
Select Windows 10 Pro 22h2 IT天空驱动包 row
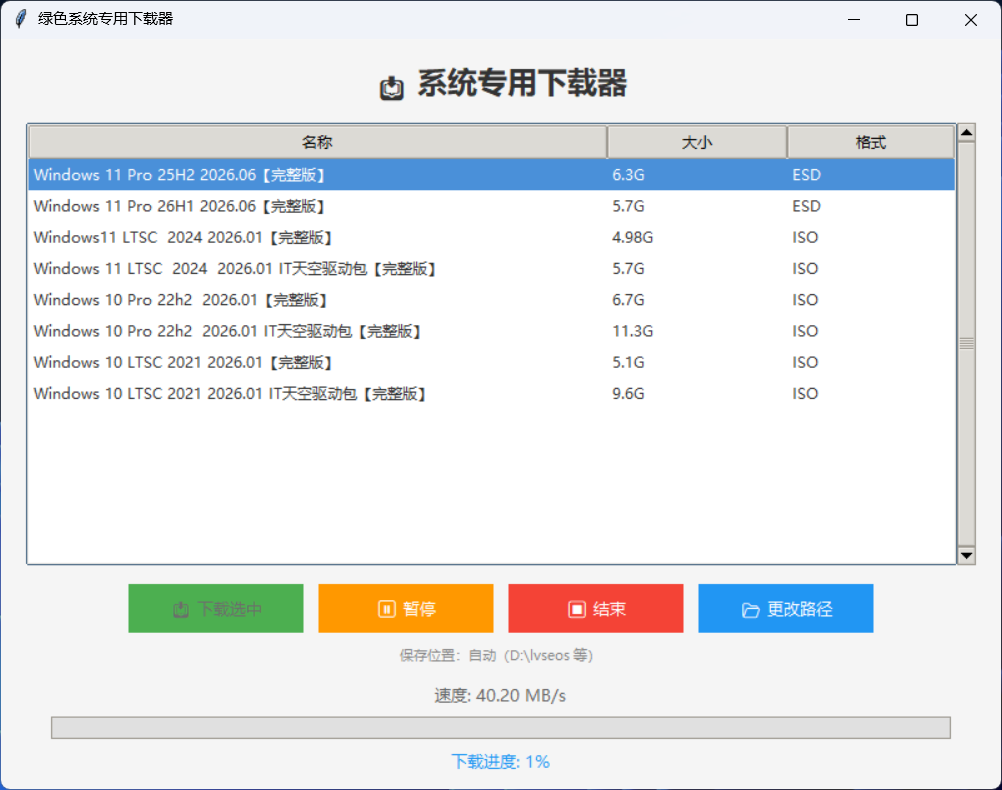coord(491,331)
